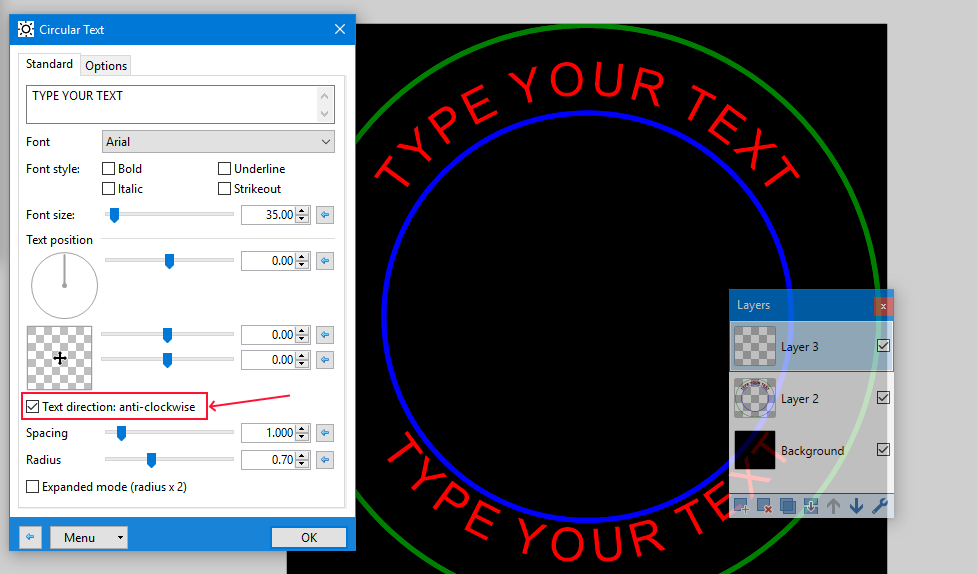Click lower offset slider beside checkerboard pad

(x=167, y=360)
